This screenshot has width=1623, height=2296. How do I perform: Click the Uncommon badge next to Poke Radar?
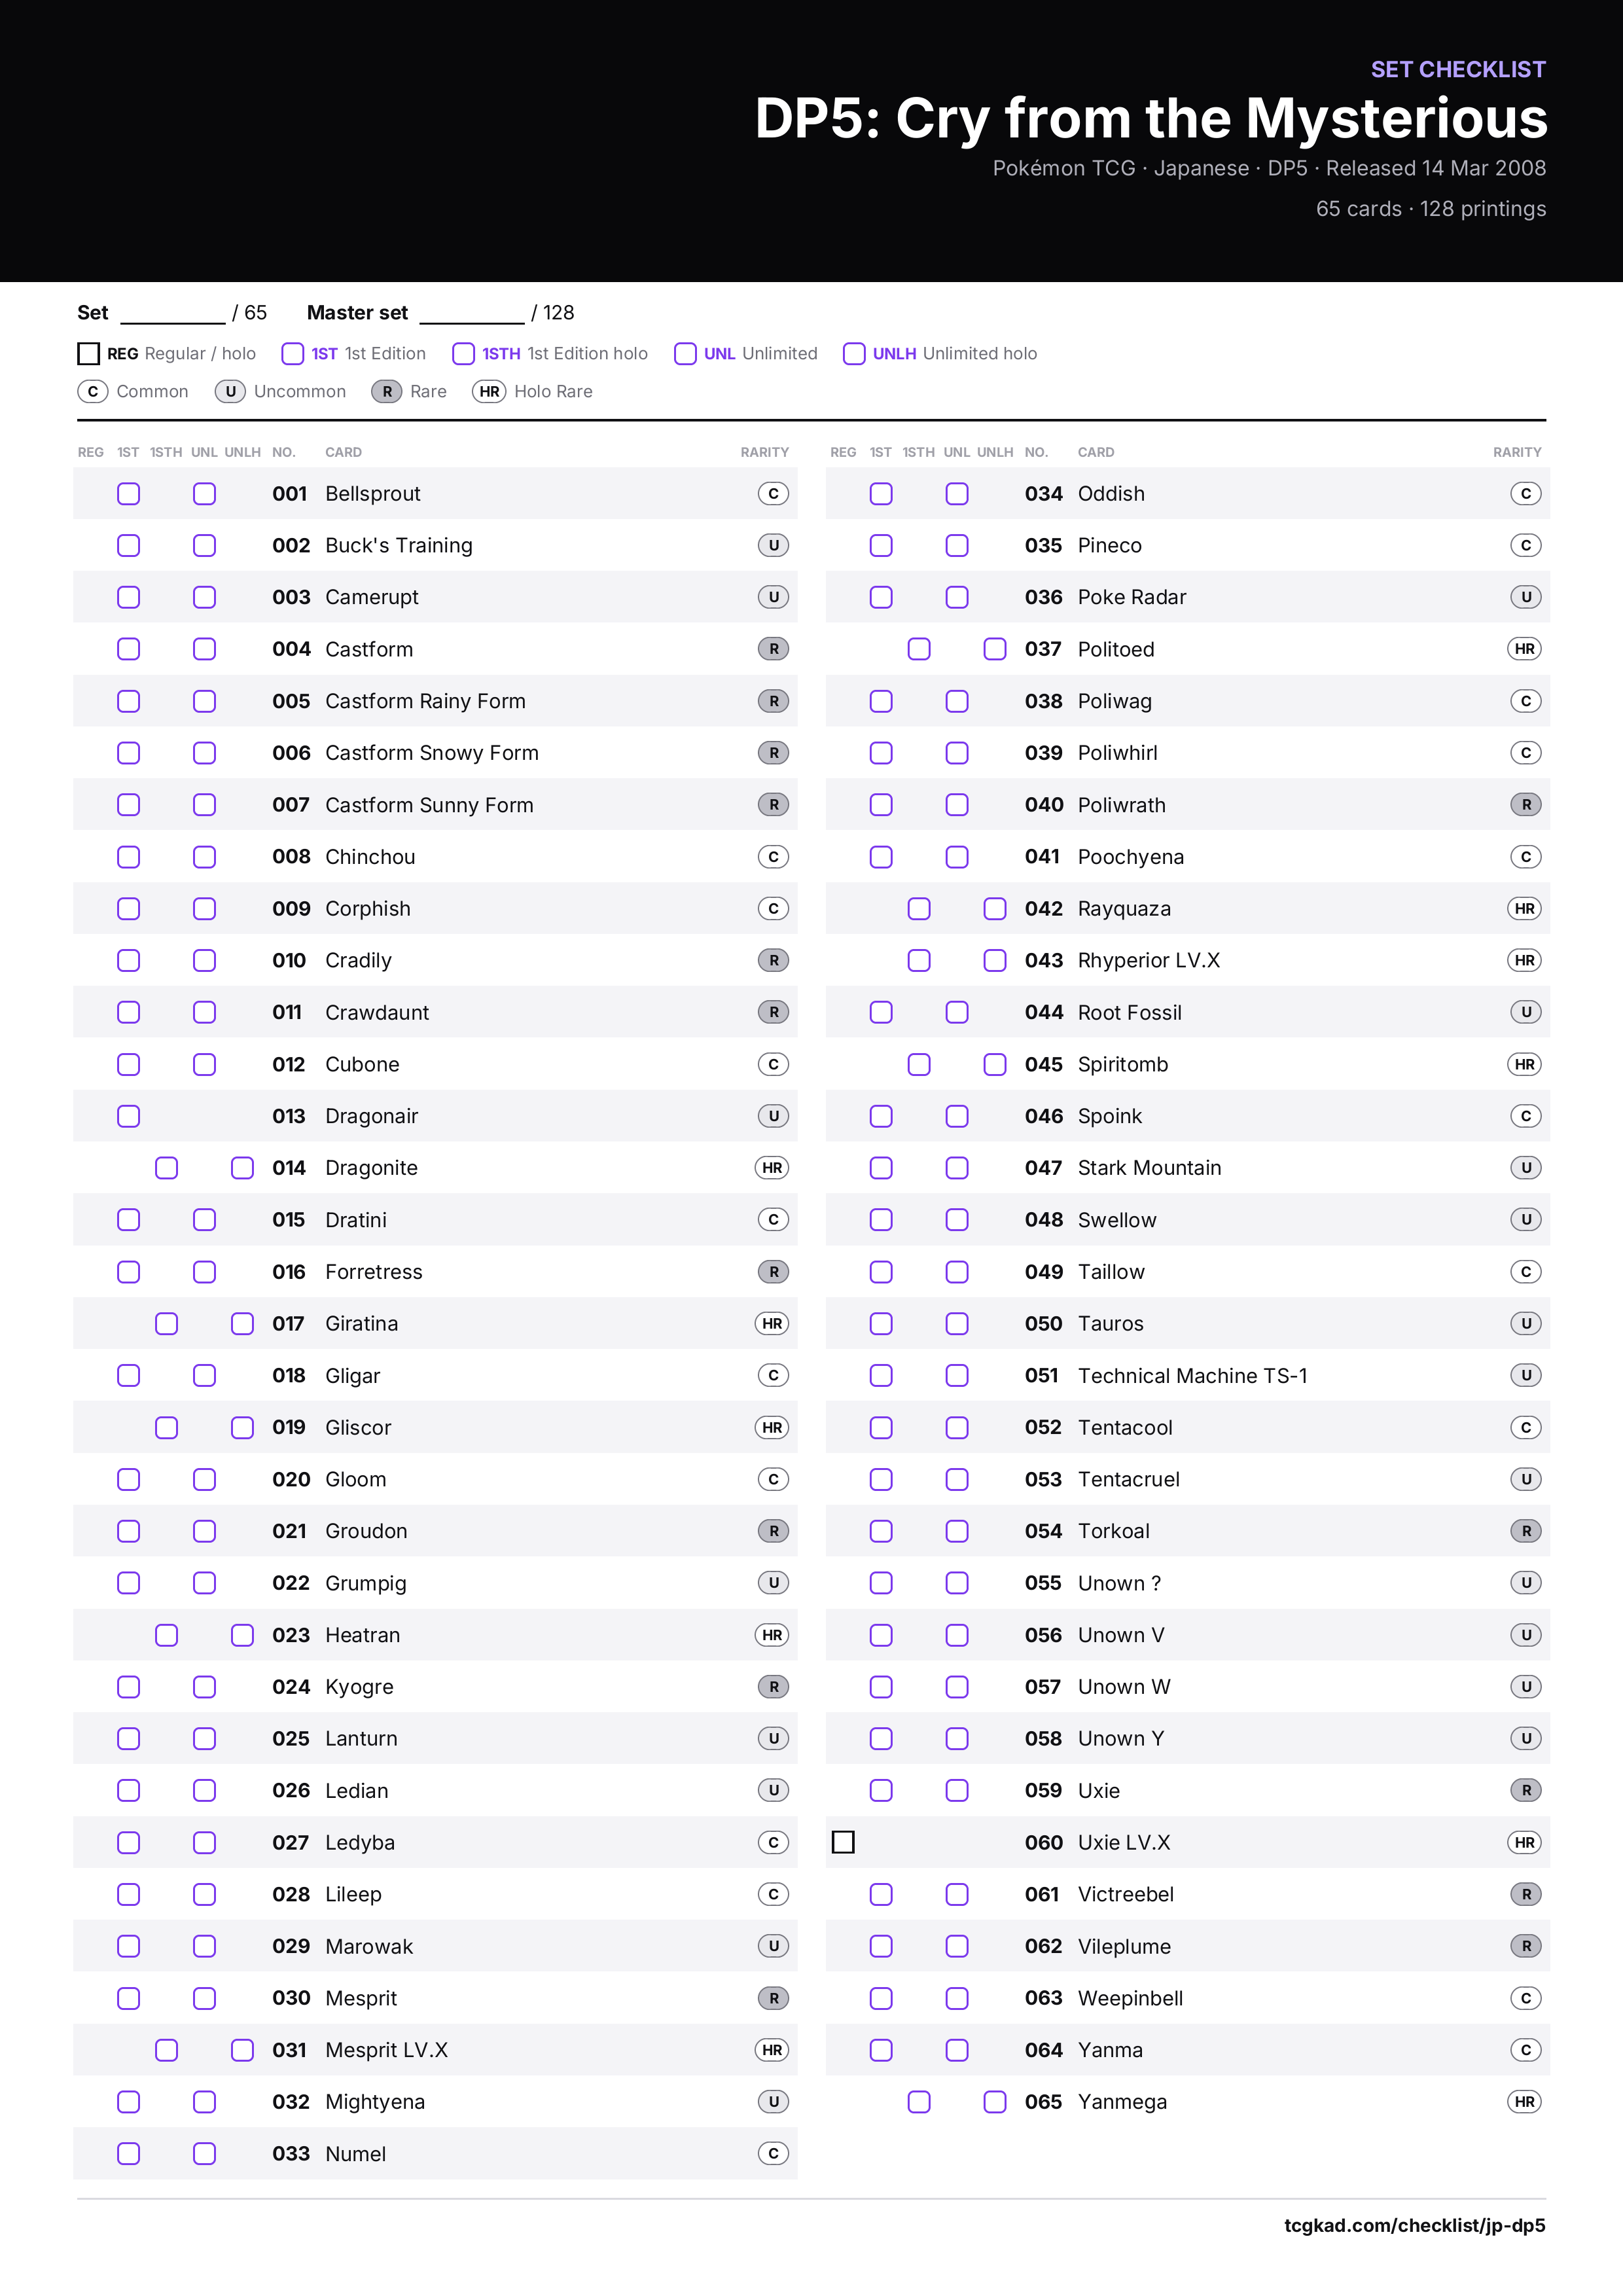pos(1526,597)
